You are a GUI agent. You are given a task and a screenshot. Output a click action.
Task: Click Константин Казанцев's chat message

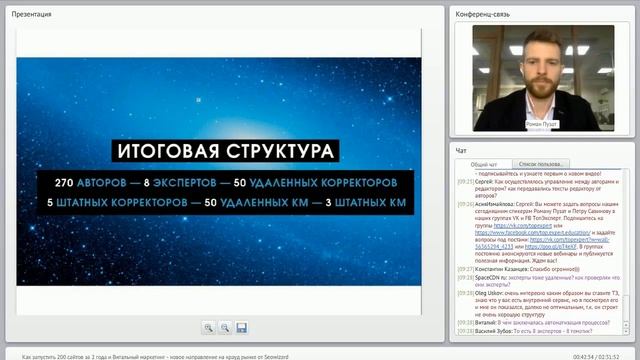pyautogui.click(x=518, y=269)
